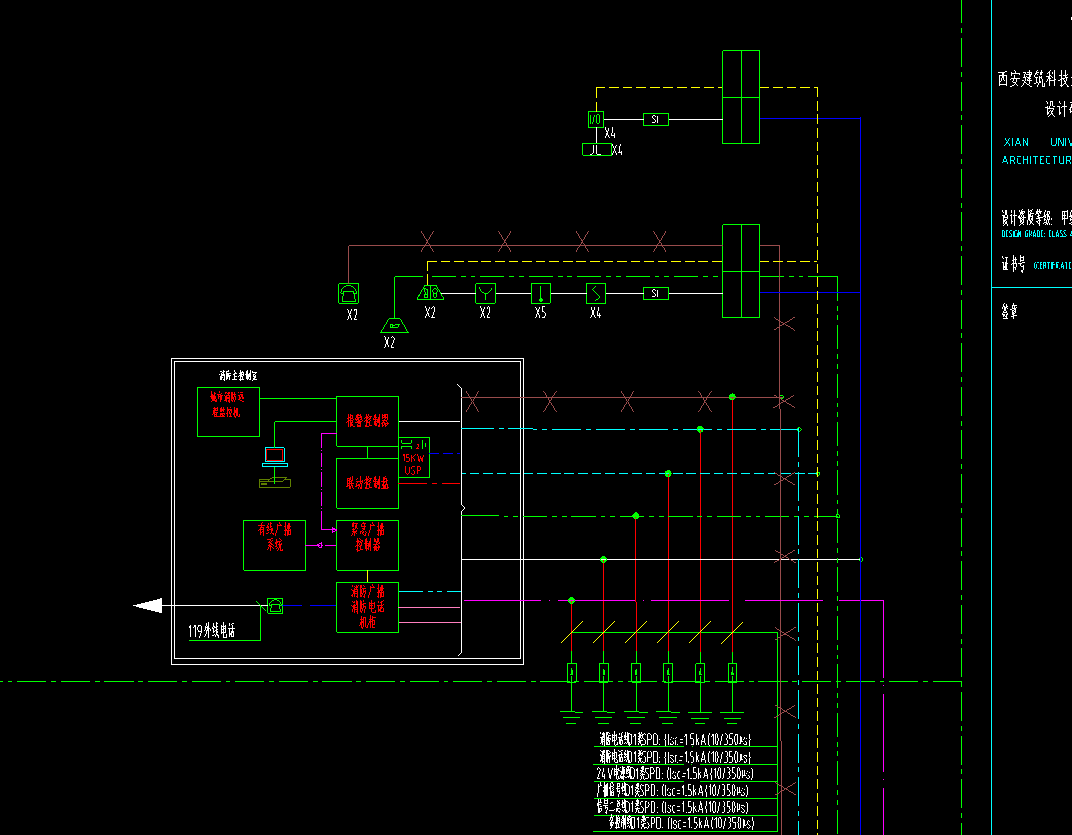Click the 签章 text
Screen dimensions: 1072x835
1009,312
